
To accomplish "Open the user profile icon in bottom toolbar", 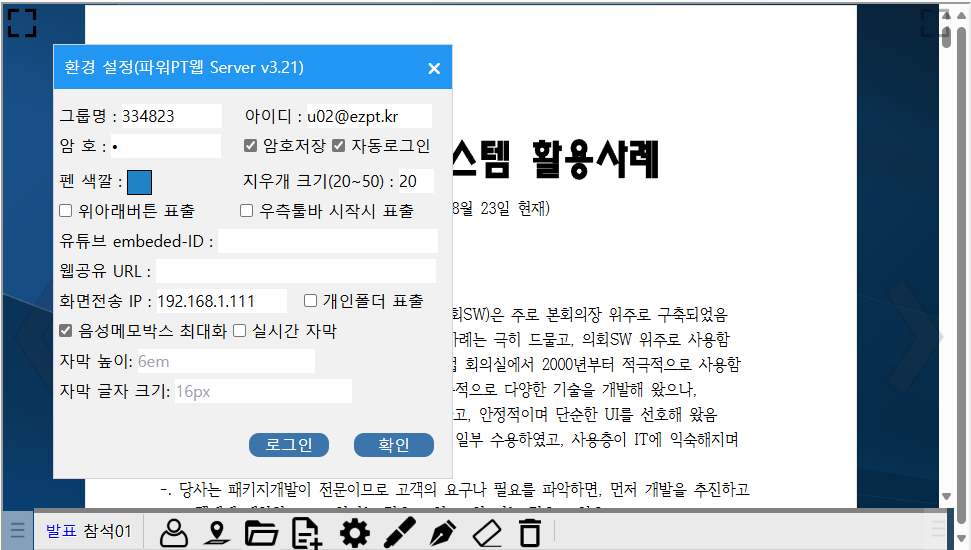I will pos(174,533).
